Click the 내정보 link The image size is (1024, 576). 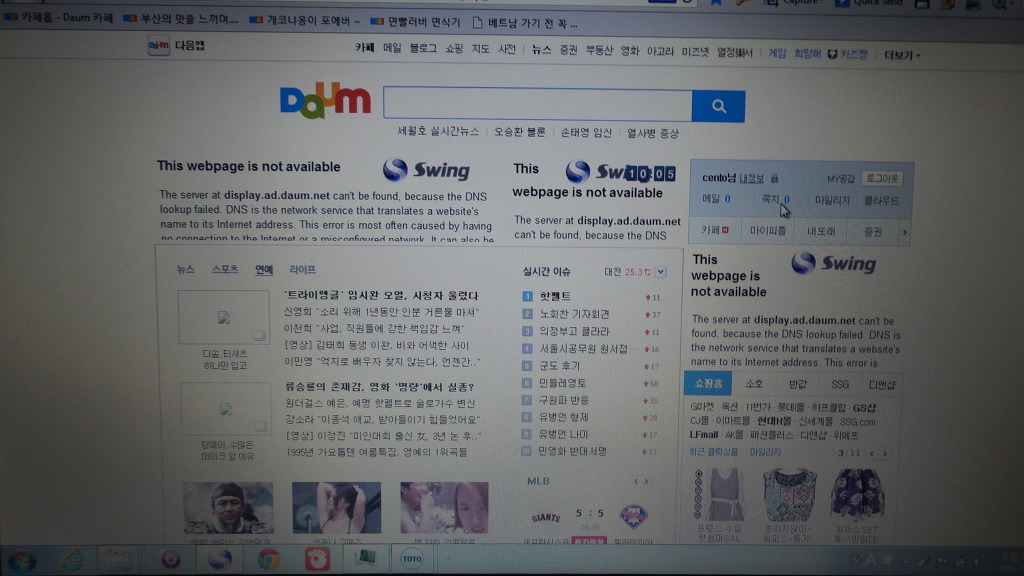[752, 178]
